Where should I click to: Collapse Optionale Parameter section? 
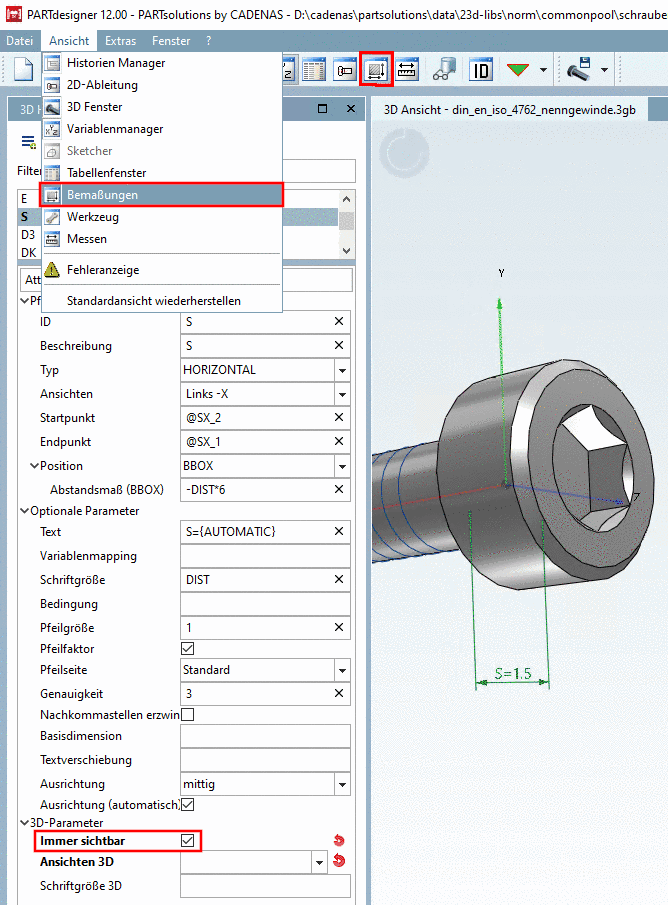pyautogui.click(x=24, y=510)
